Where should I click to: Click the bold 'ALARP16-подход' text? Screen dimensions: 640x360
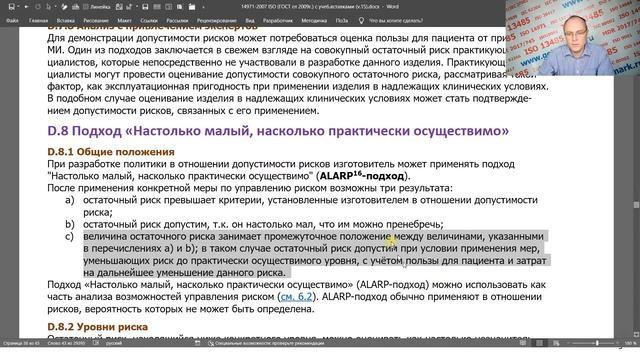coord(362,176)
